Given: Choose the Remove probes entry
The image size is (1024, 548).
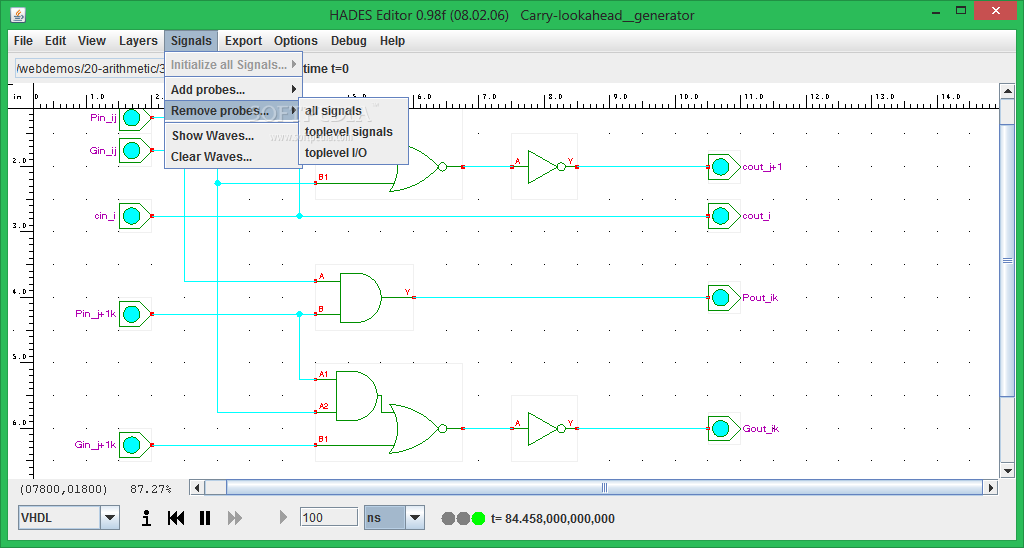Looking at the screenshot, I should pyautogui.click(x=233, y=110).
